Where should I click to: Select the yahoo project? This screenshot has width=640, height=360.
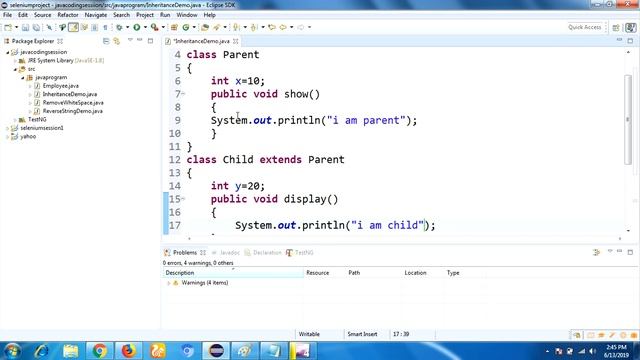tap(28, 137)
